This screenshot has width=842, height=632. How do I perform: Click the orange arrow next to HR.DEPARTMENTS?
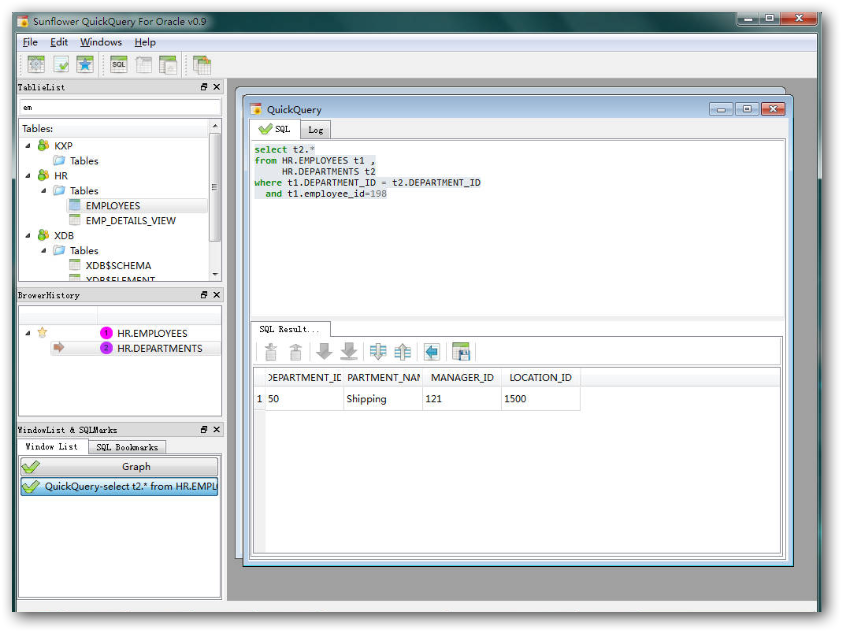59,347
